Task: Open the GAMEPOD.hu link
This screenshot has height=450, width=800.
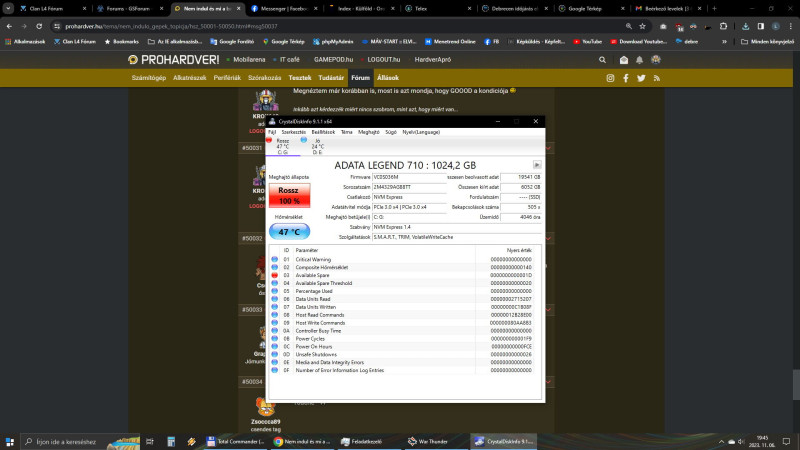Action: (x=333, y=60)
